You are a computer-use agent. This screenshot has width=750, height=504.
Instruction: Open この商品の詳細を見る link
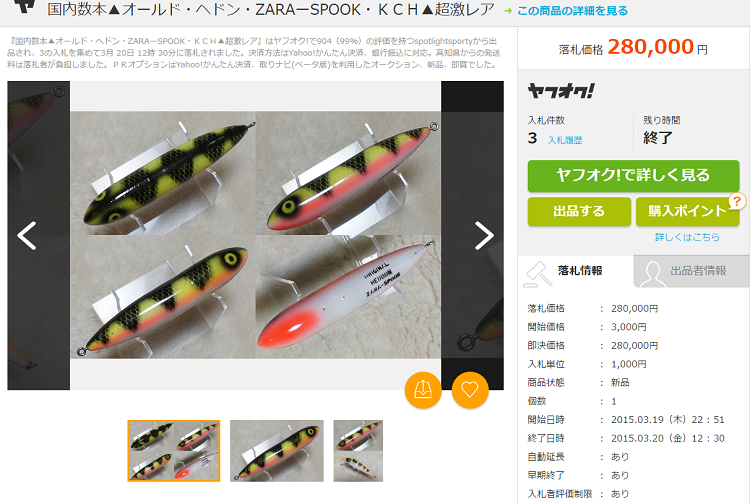click(x=572, y=11)
